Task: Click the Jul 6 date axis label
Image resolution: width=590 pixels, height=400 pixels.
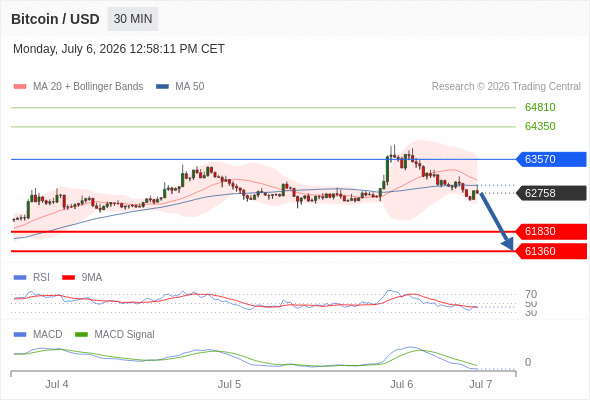Action: (401, 384)
